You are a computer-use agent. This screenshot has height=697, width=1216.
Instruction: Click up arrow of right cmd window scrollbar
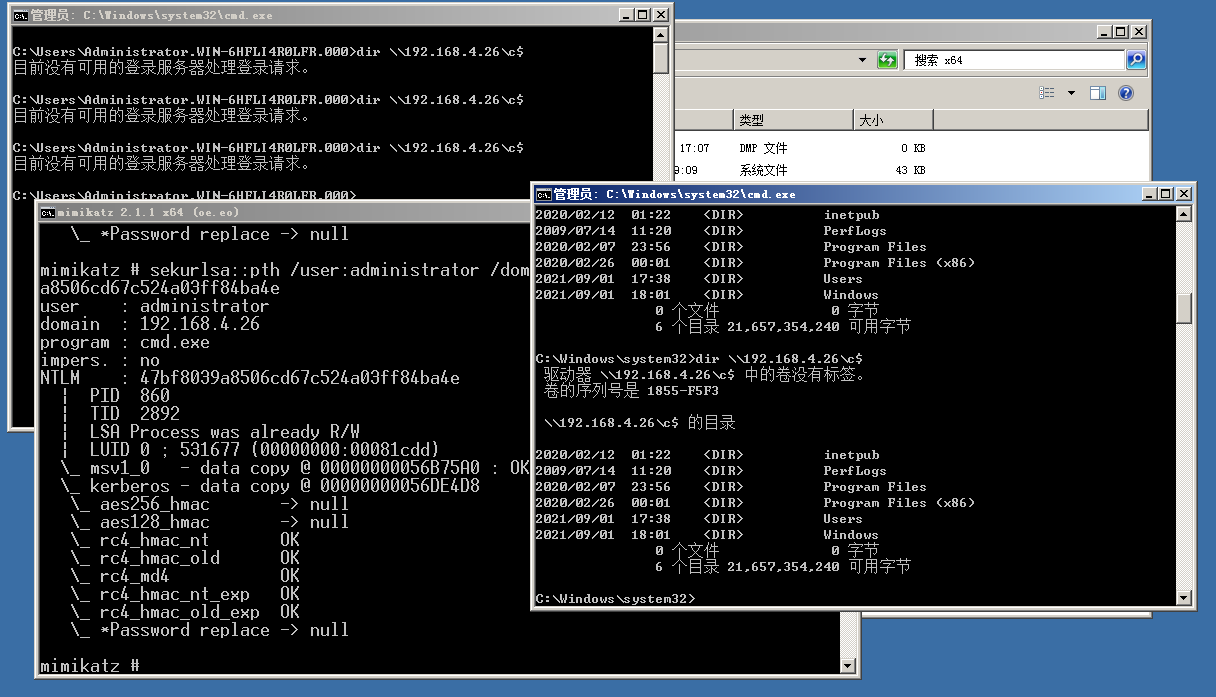click(1184, 214)
